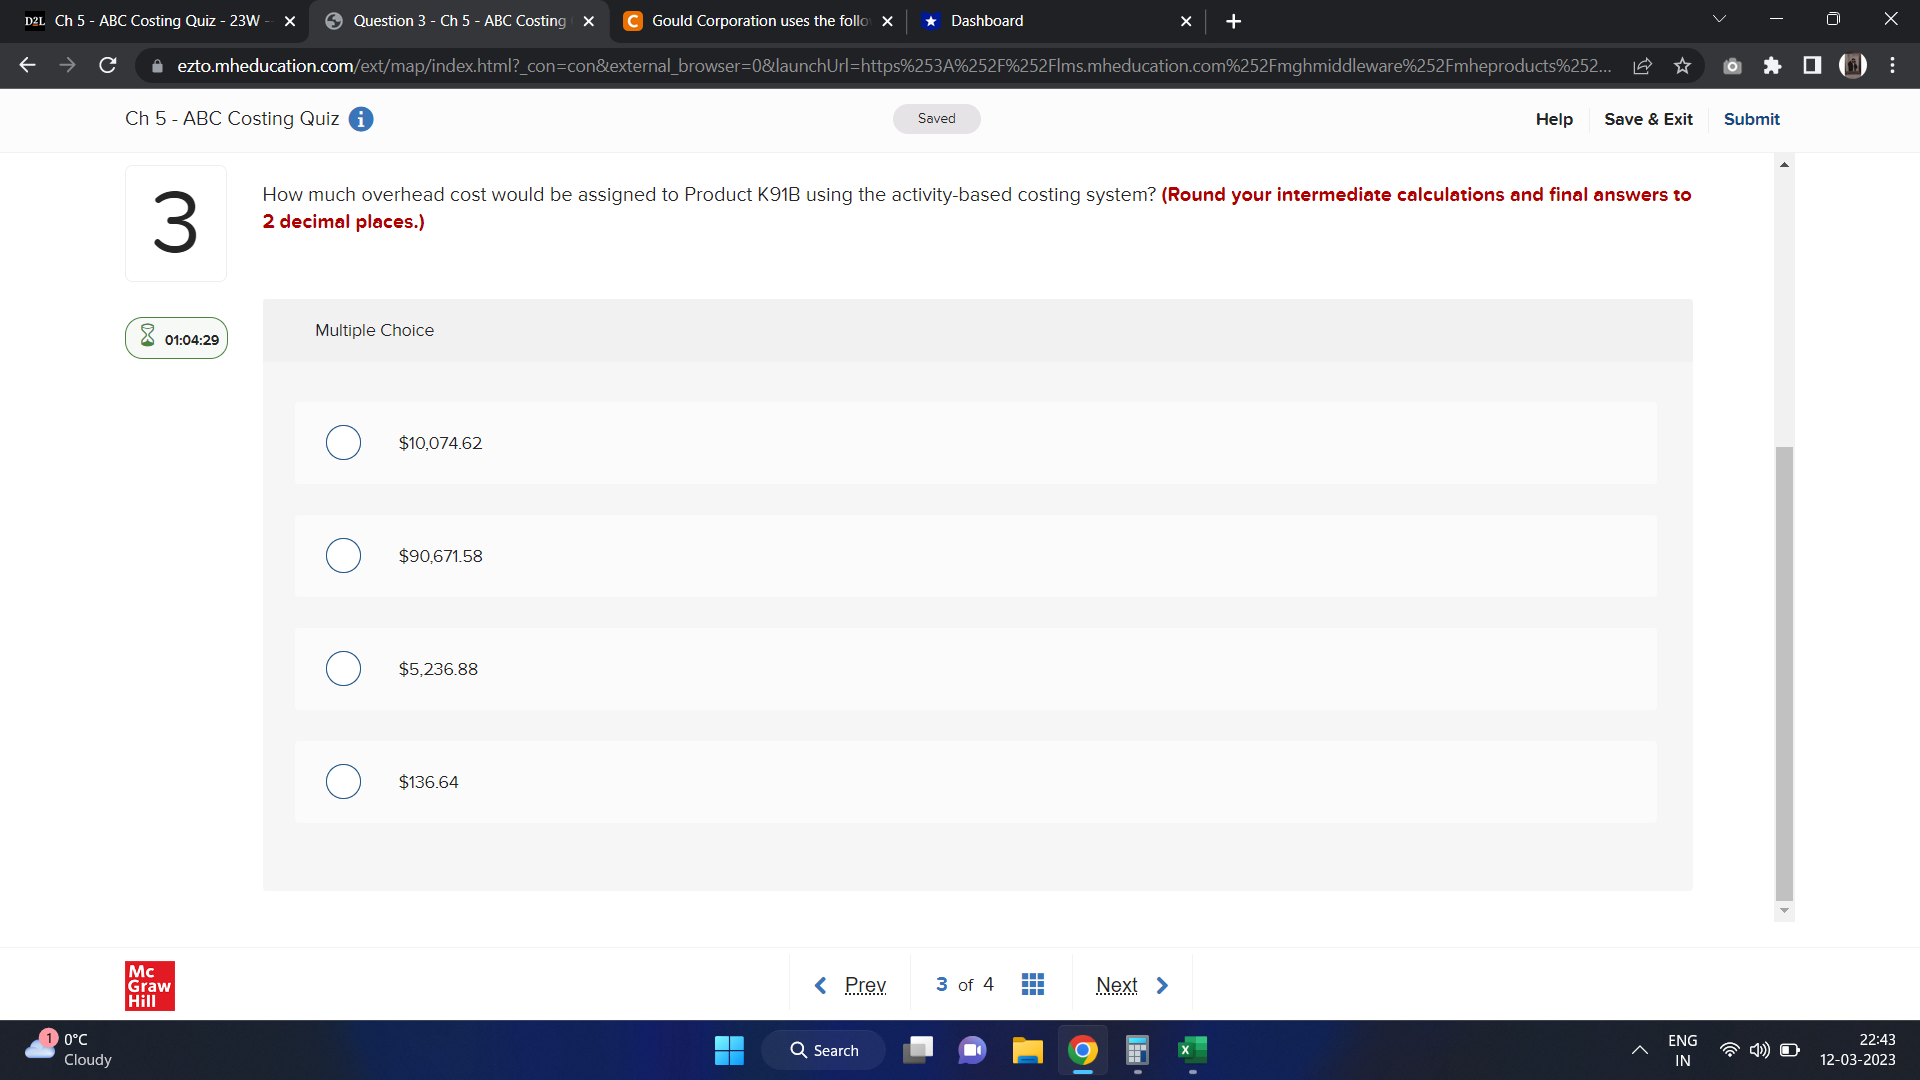Viewport: 1920px width, 1080px height.
Task: Open the quiz info tooltip icon
Action: pos(360,119)
